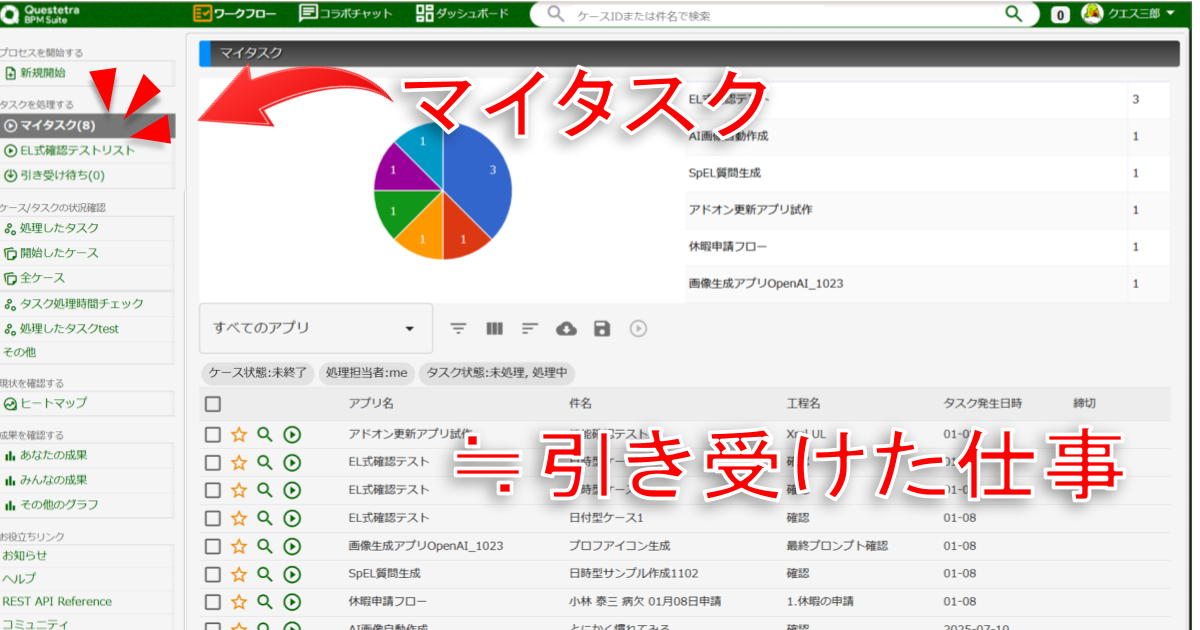Switch to the ワークフロー tab
Viewport: 1200px width, 630px height.
pos(236,14)
